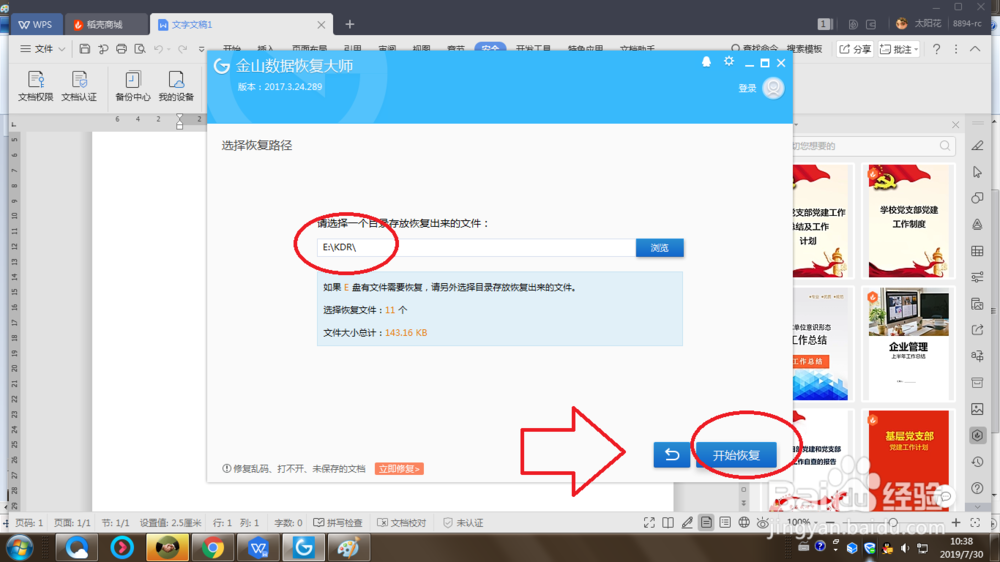
Task: Click the zoom in plus button
Action: point(955,522)
